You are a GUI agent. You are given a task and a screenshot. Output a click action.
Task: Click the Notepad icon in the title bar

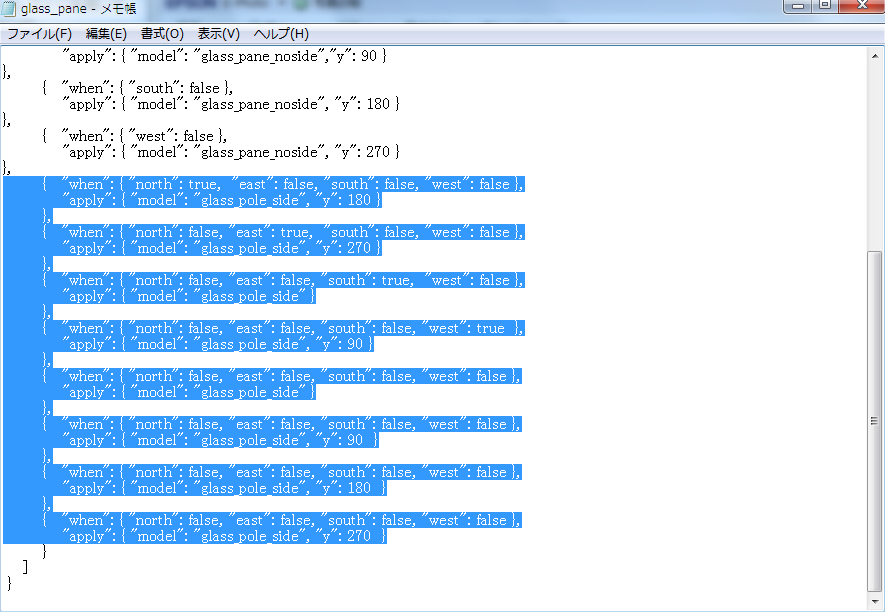point(9,8)
